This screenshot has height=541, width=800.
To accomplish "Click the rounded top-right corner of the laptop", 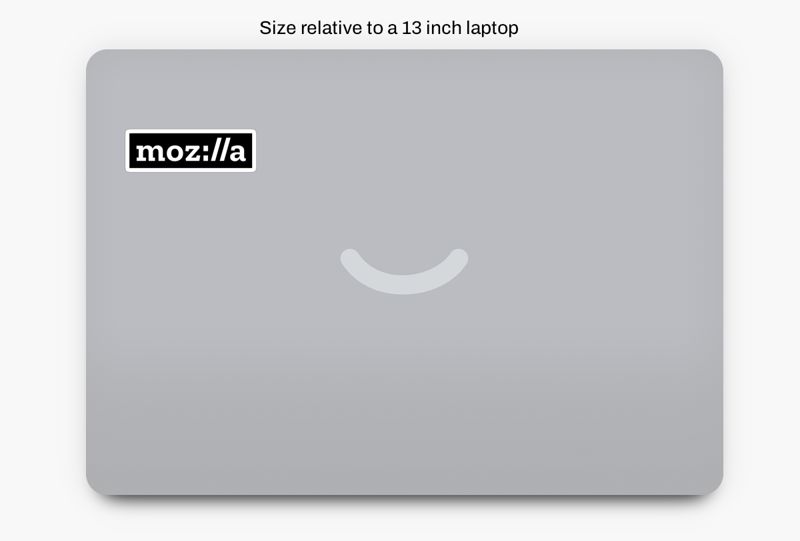I will (713, 59).
